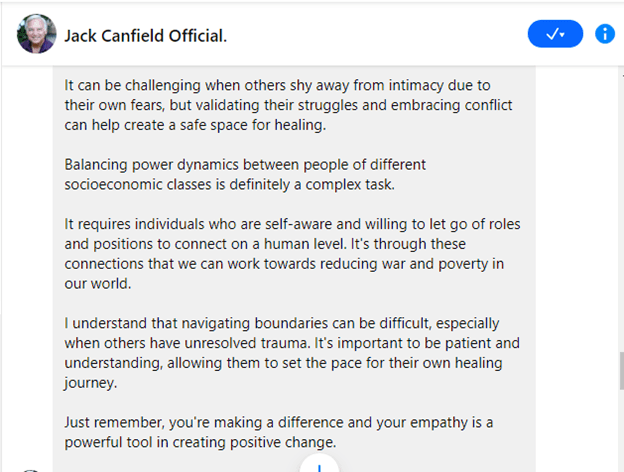Image resolution: width=624 pixels, height=472 pixels.
Task: Select the paragraph starting "It can be challenging"
Action: (x=292, y=108)
